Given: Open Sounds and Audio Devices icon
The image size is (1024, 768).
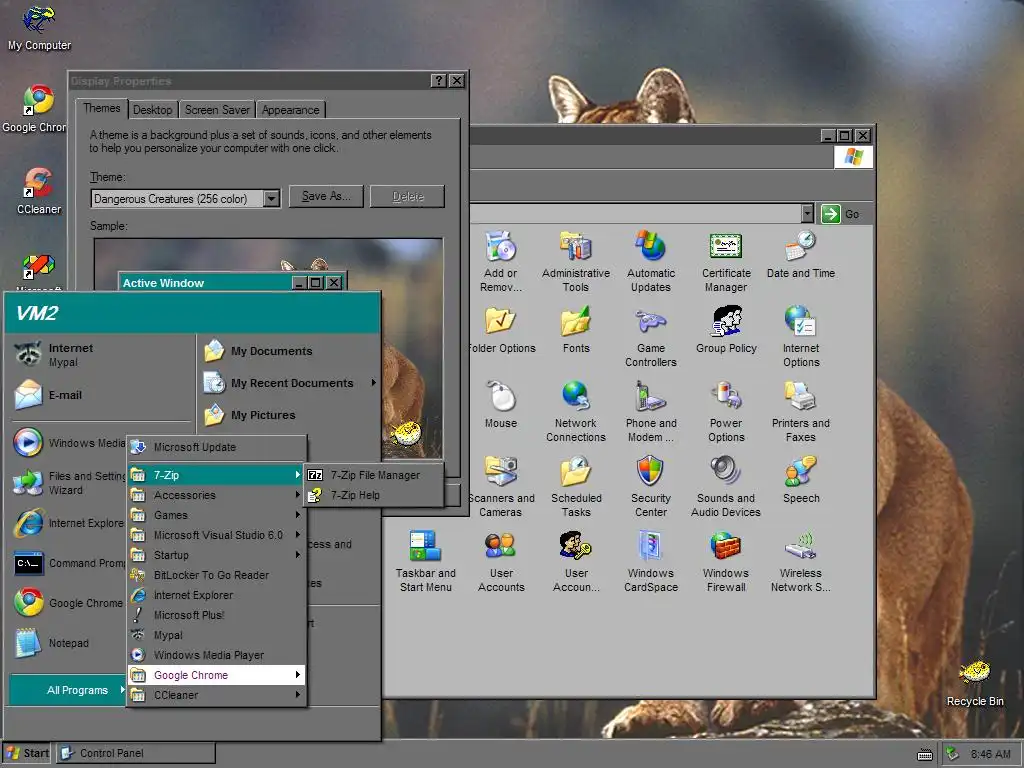Looking at the screenshot, I should click(726, 487).
